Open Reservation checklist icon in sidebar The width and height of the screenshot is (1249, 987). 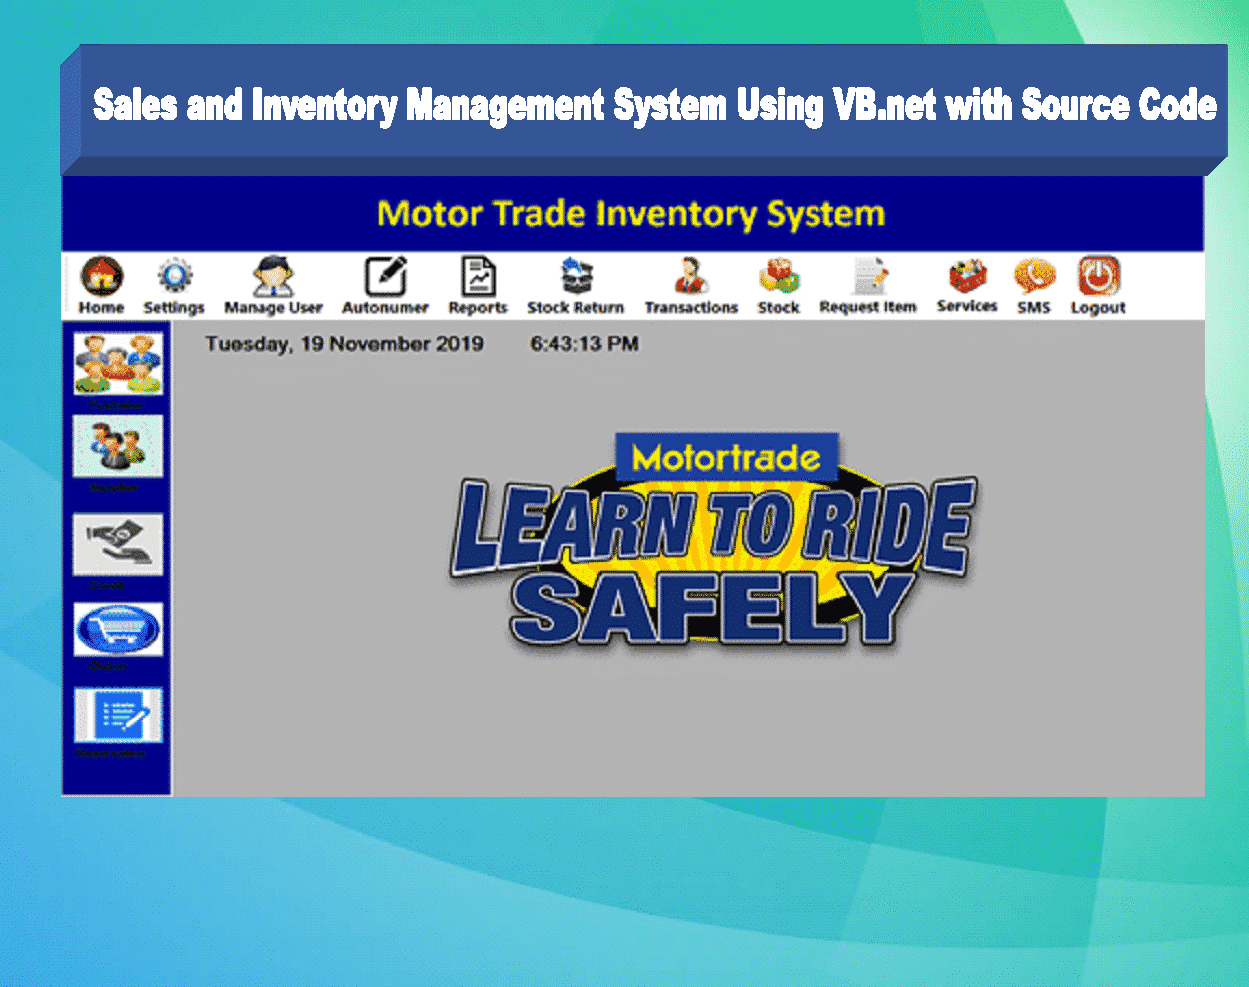[118, 715]
